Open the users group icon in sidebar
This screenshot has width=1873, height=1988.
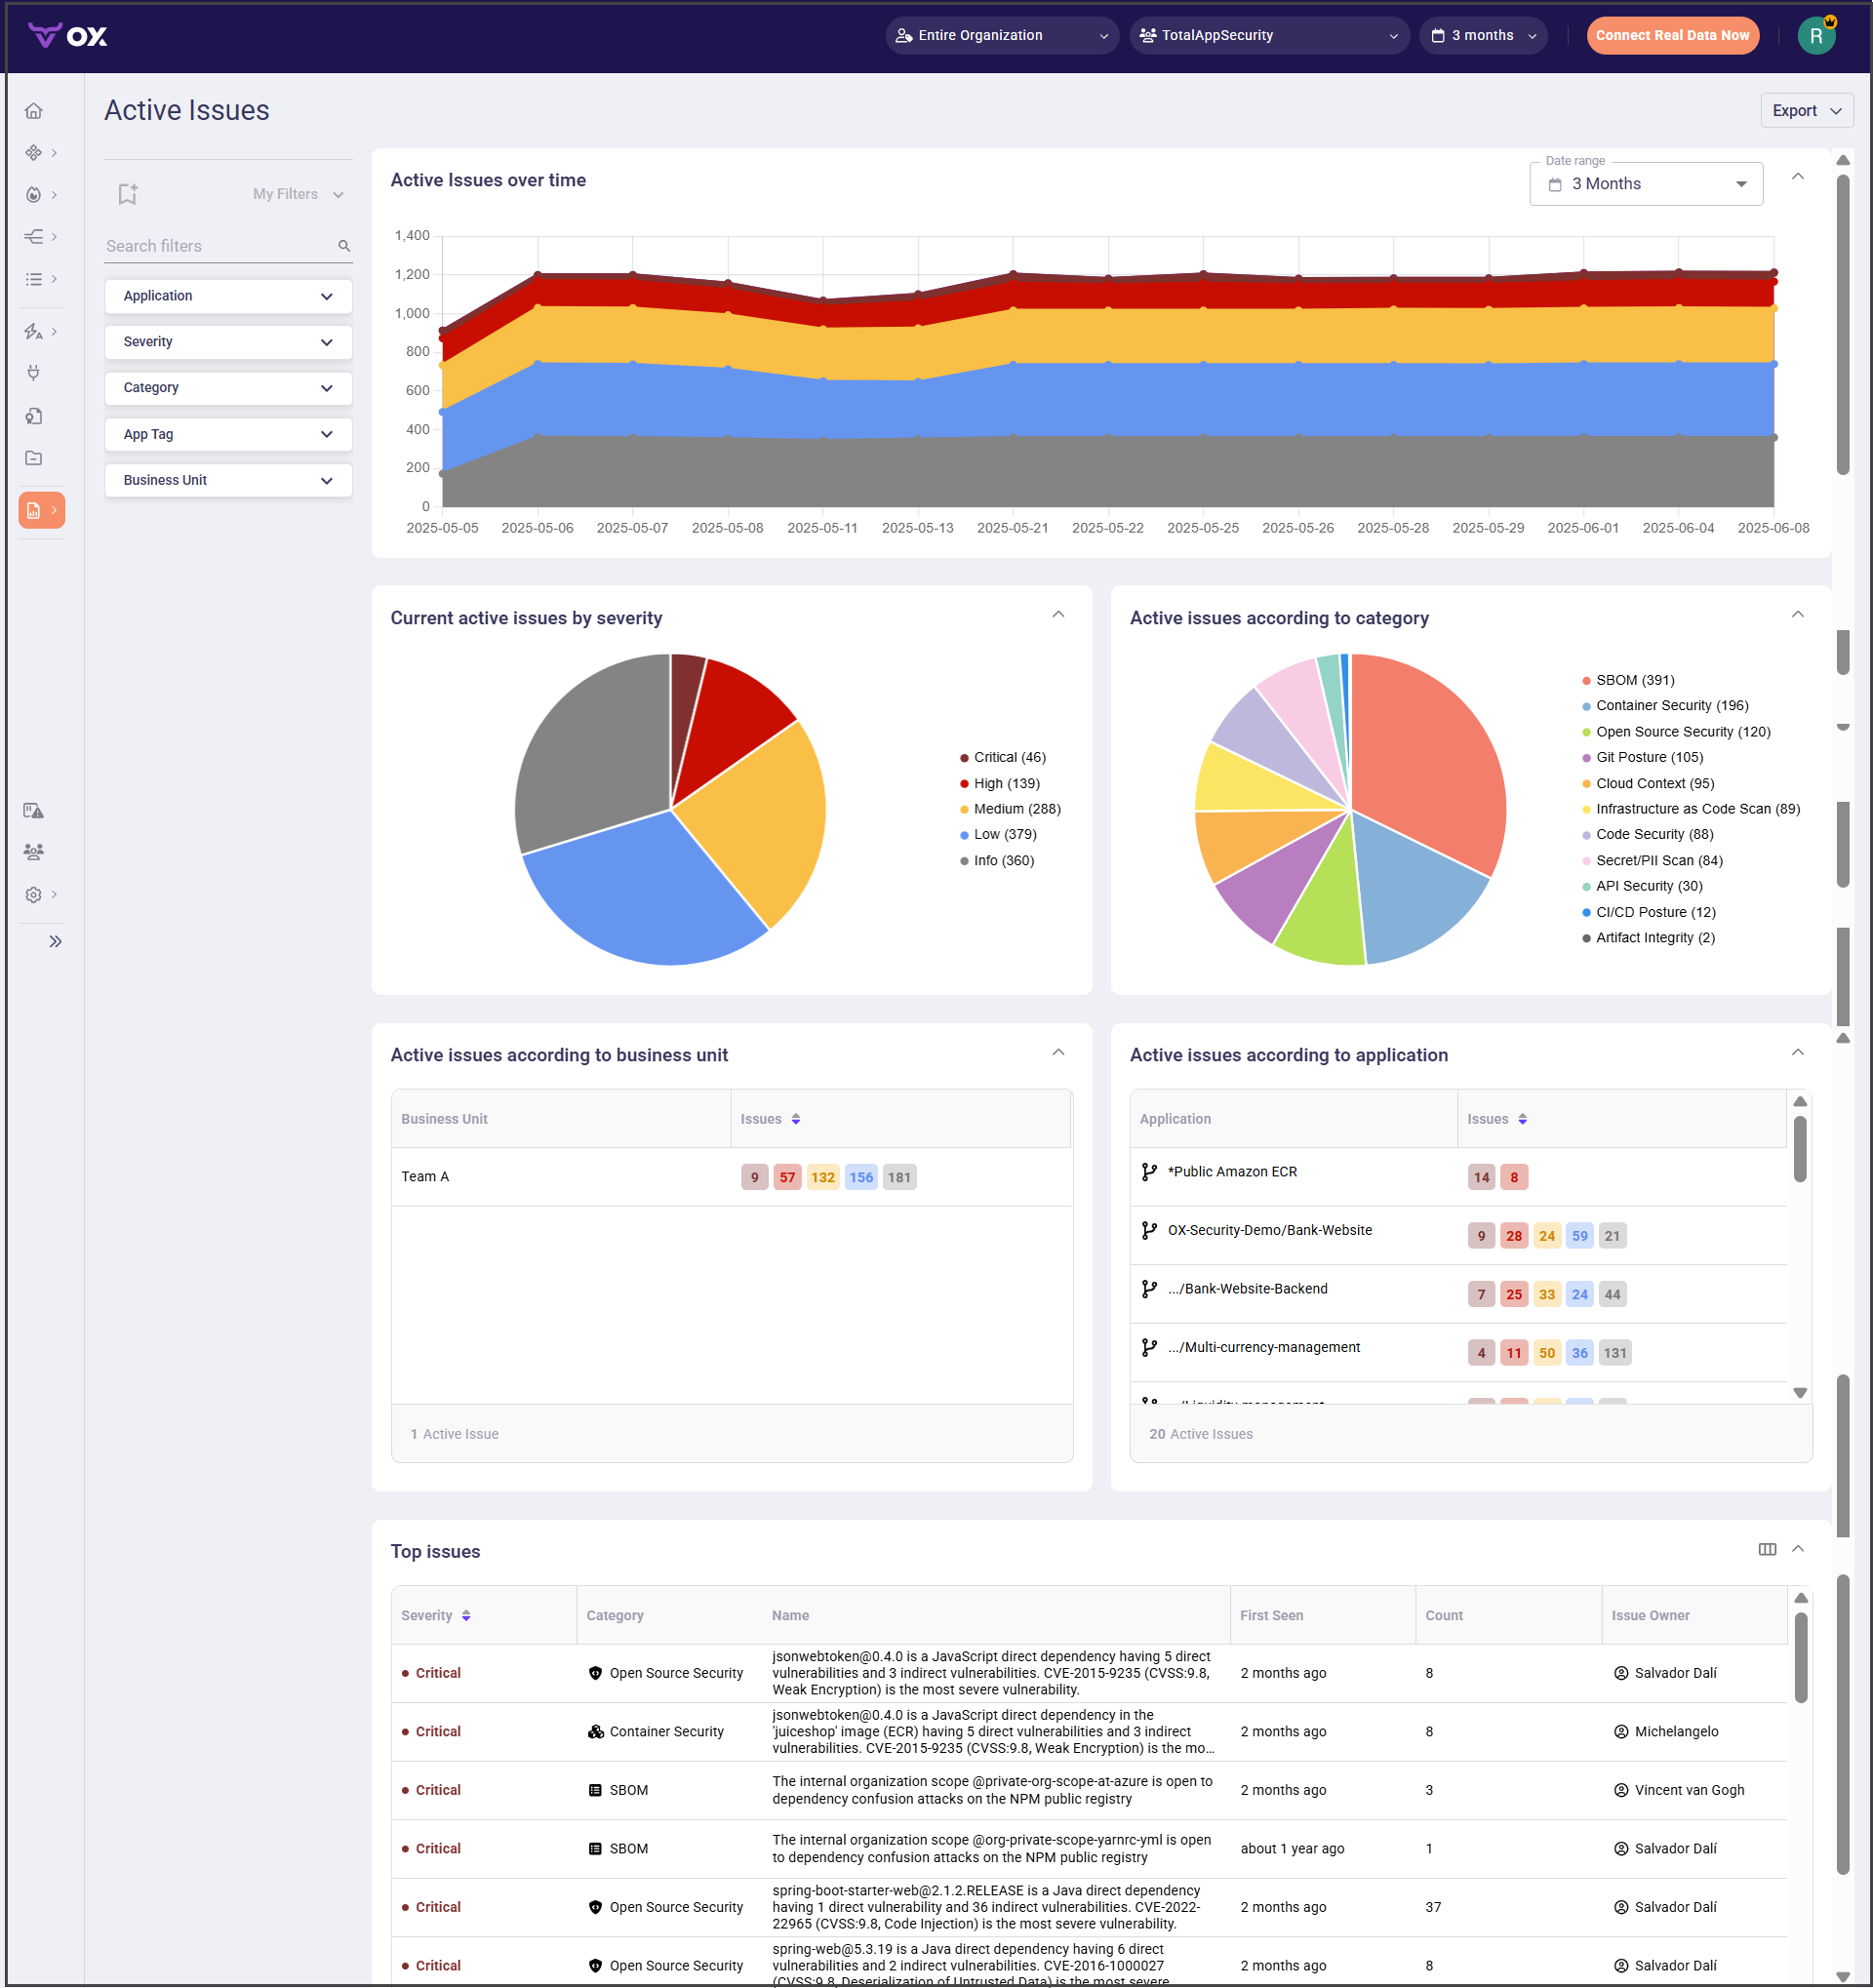pyautogui.click(x=34, y=852)
